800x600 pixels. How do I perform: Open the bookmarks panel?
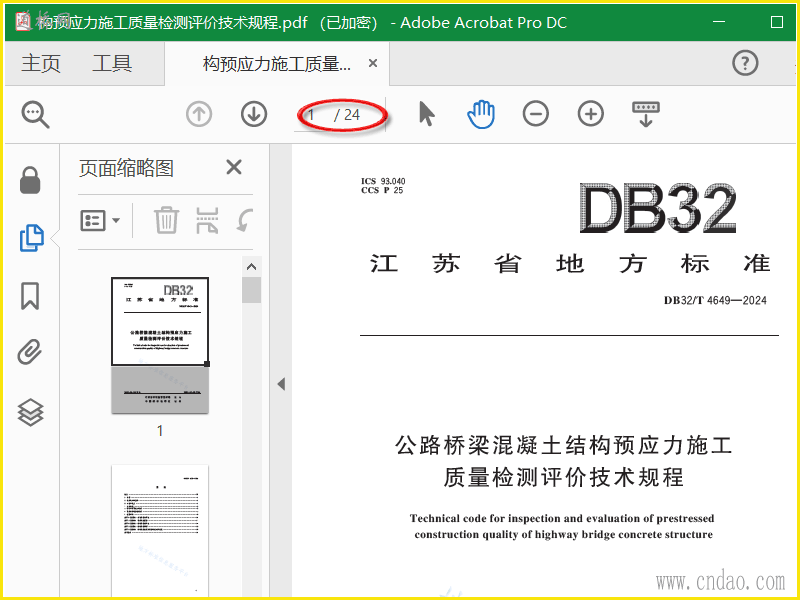coord(30,296)
